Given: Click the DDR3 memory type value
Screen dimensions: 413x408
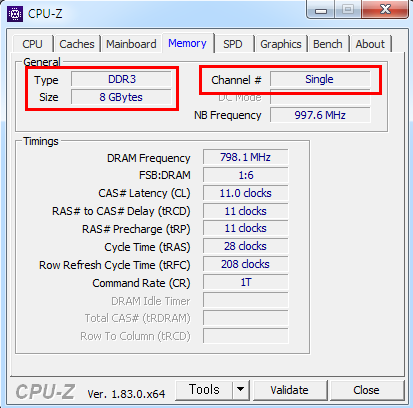Looking at the screenshot, I should (122, 79).
